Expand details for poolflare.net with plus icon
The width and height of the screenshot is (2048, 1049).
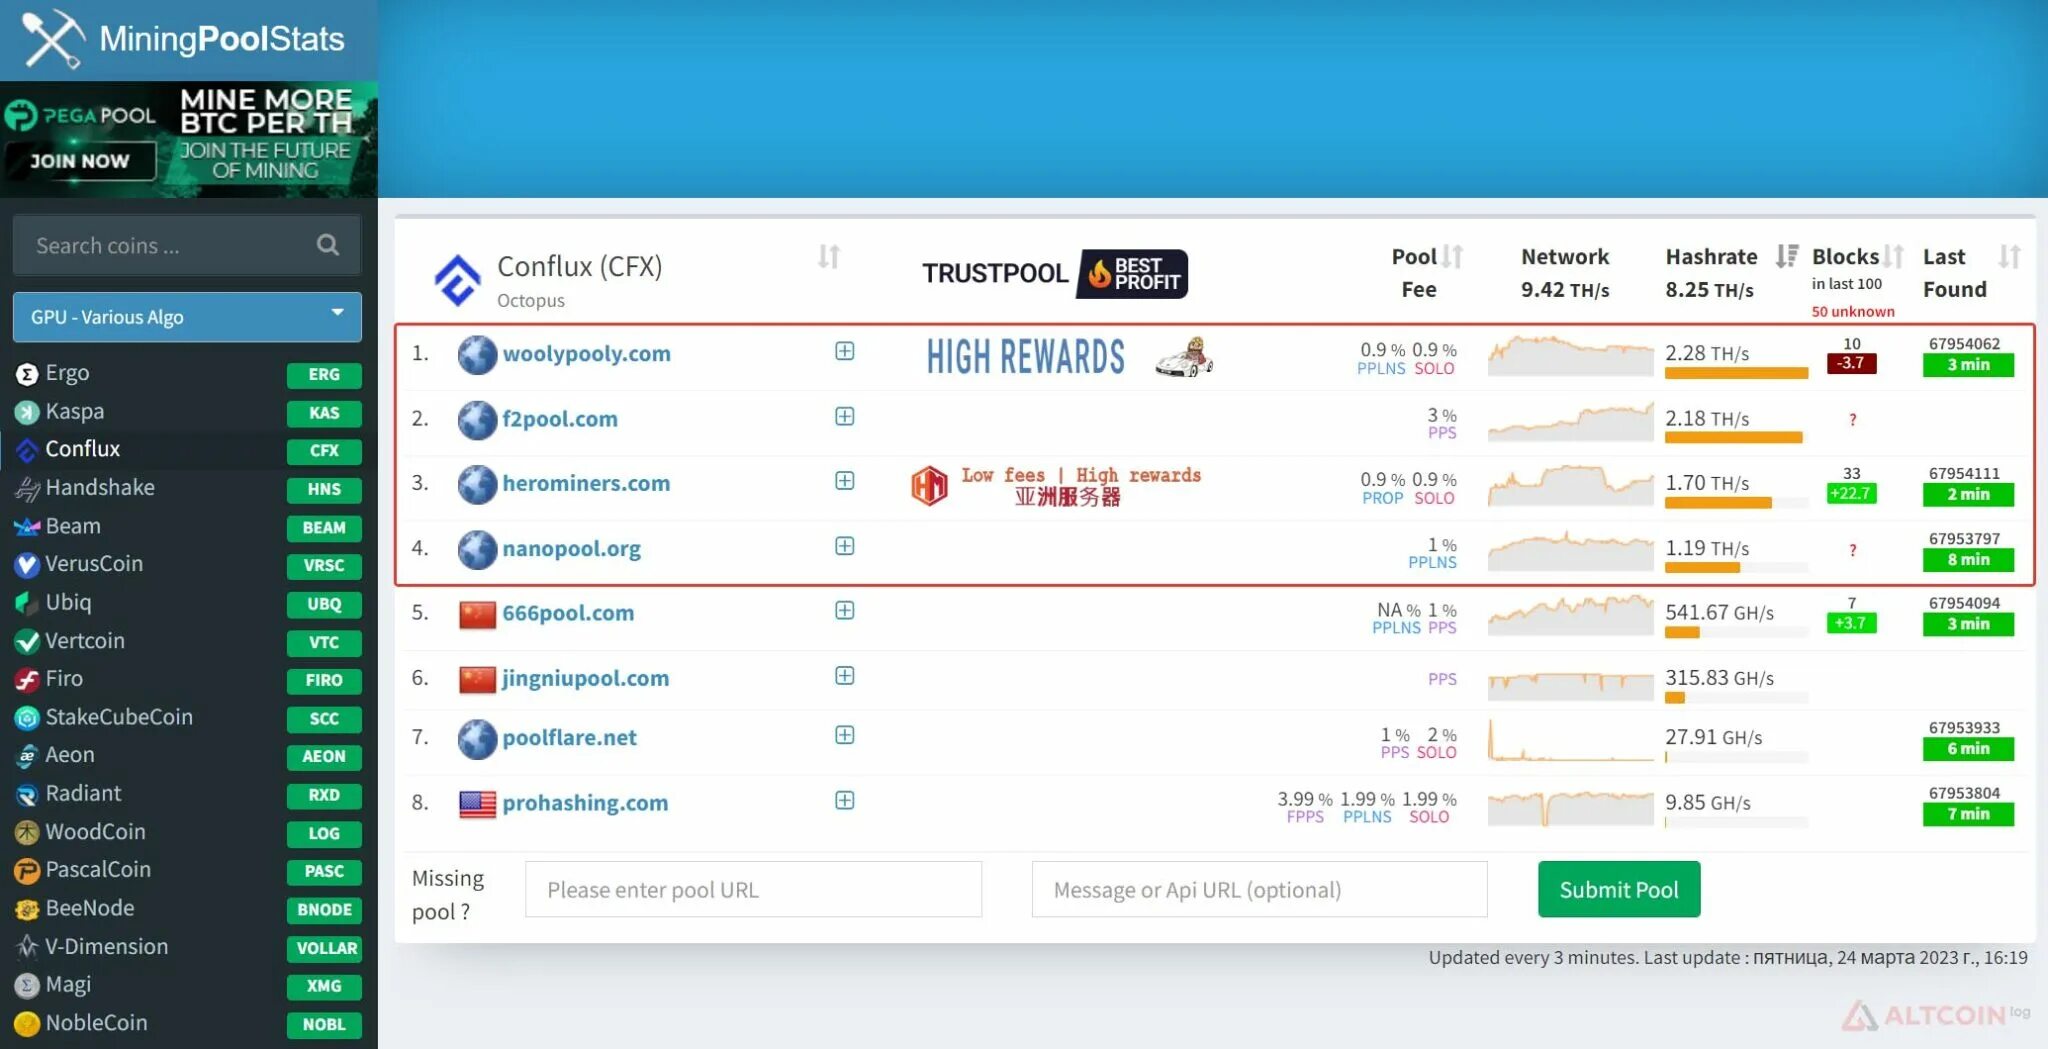point(845,735)
